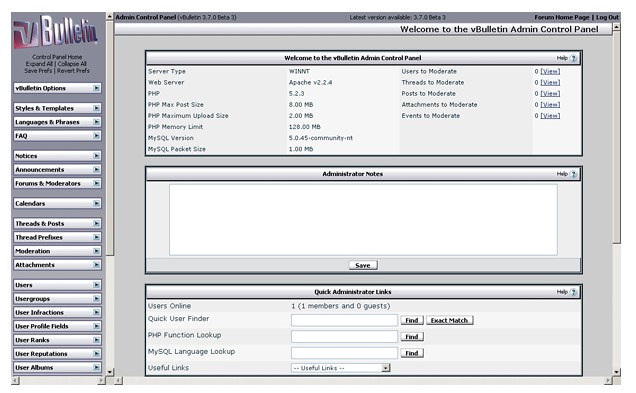Click the vBulletin logo

point(56,32)
